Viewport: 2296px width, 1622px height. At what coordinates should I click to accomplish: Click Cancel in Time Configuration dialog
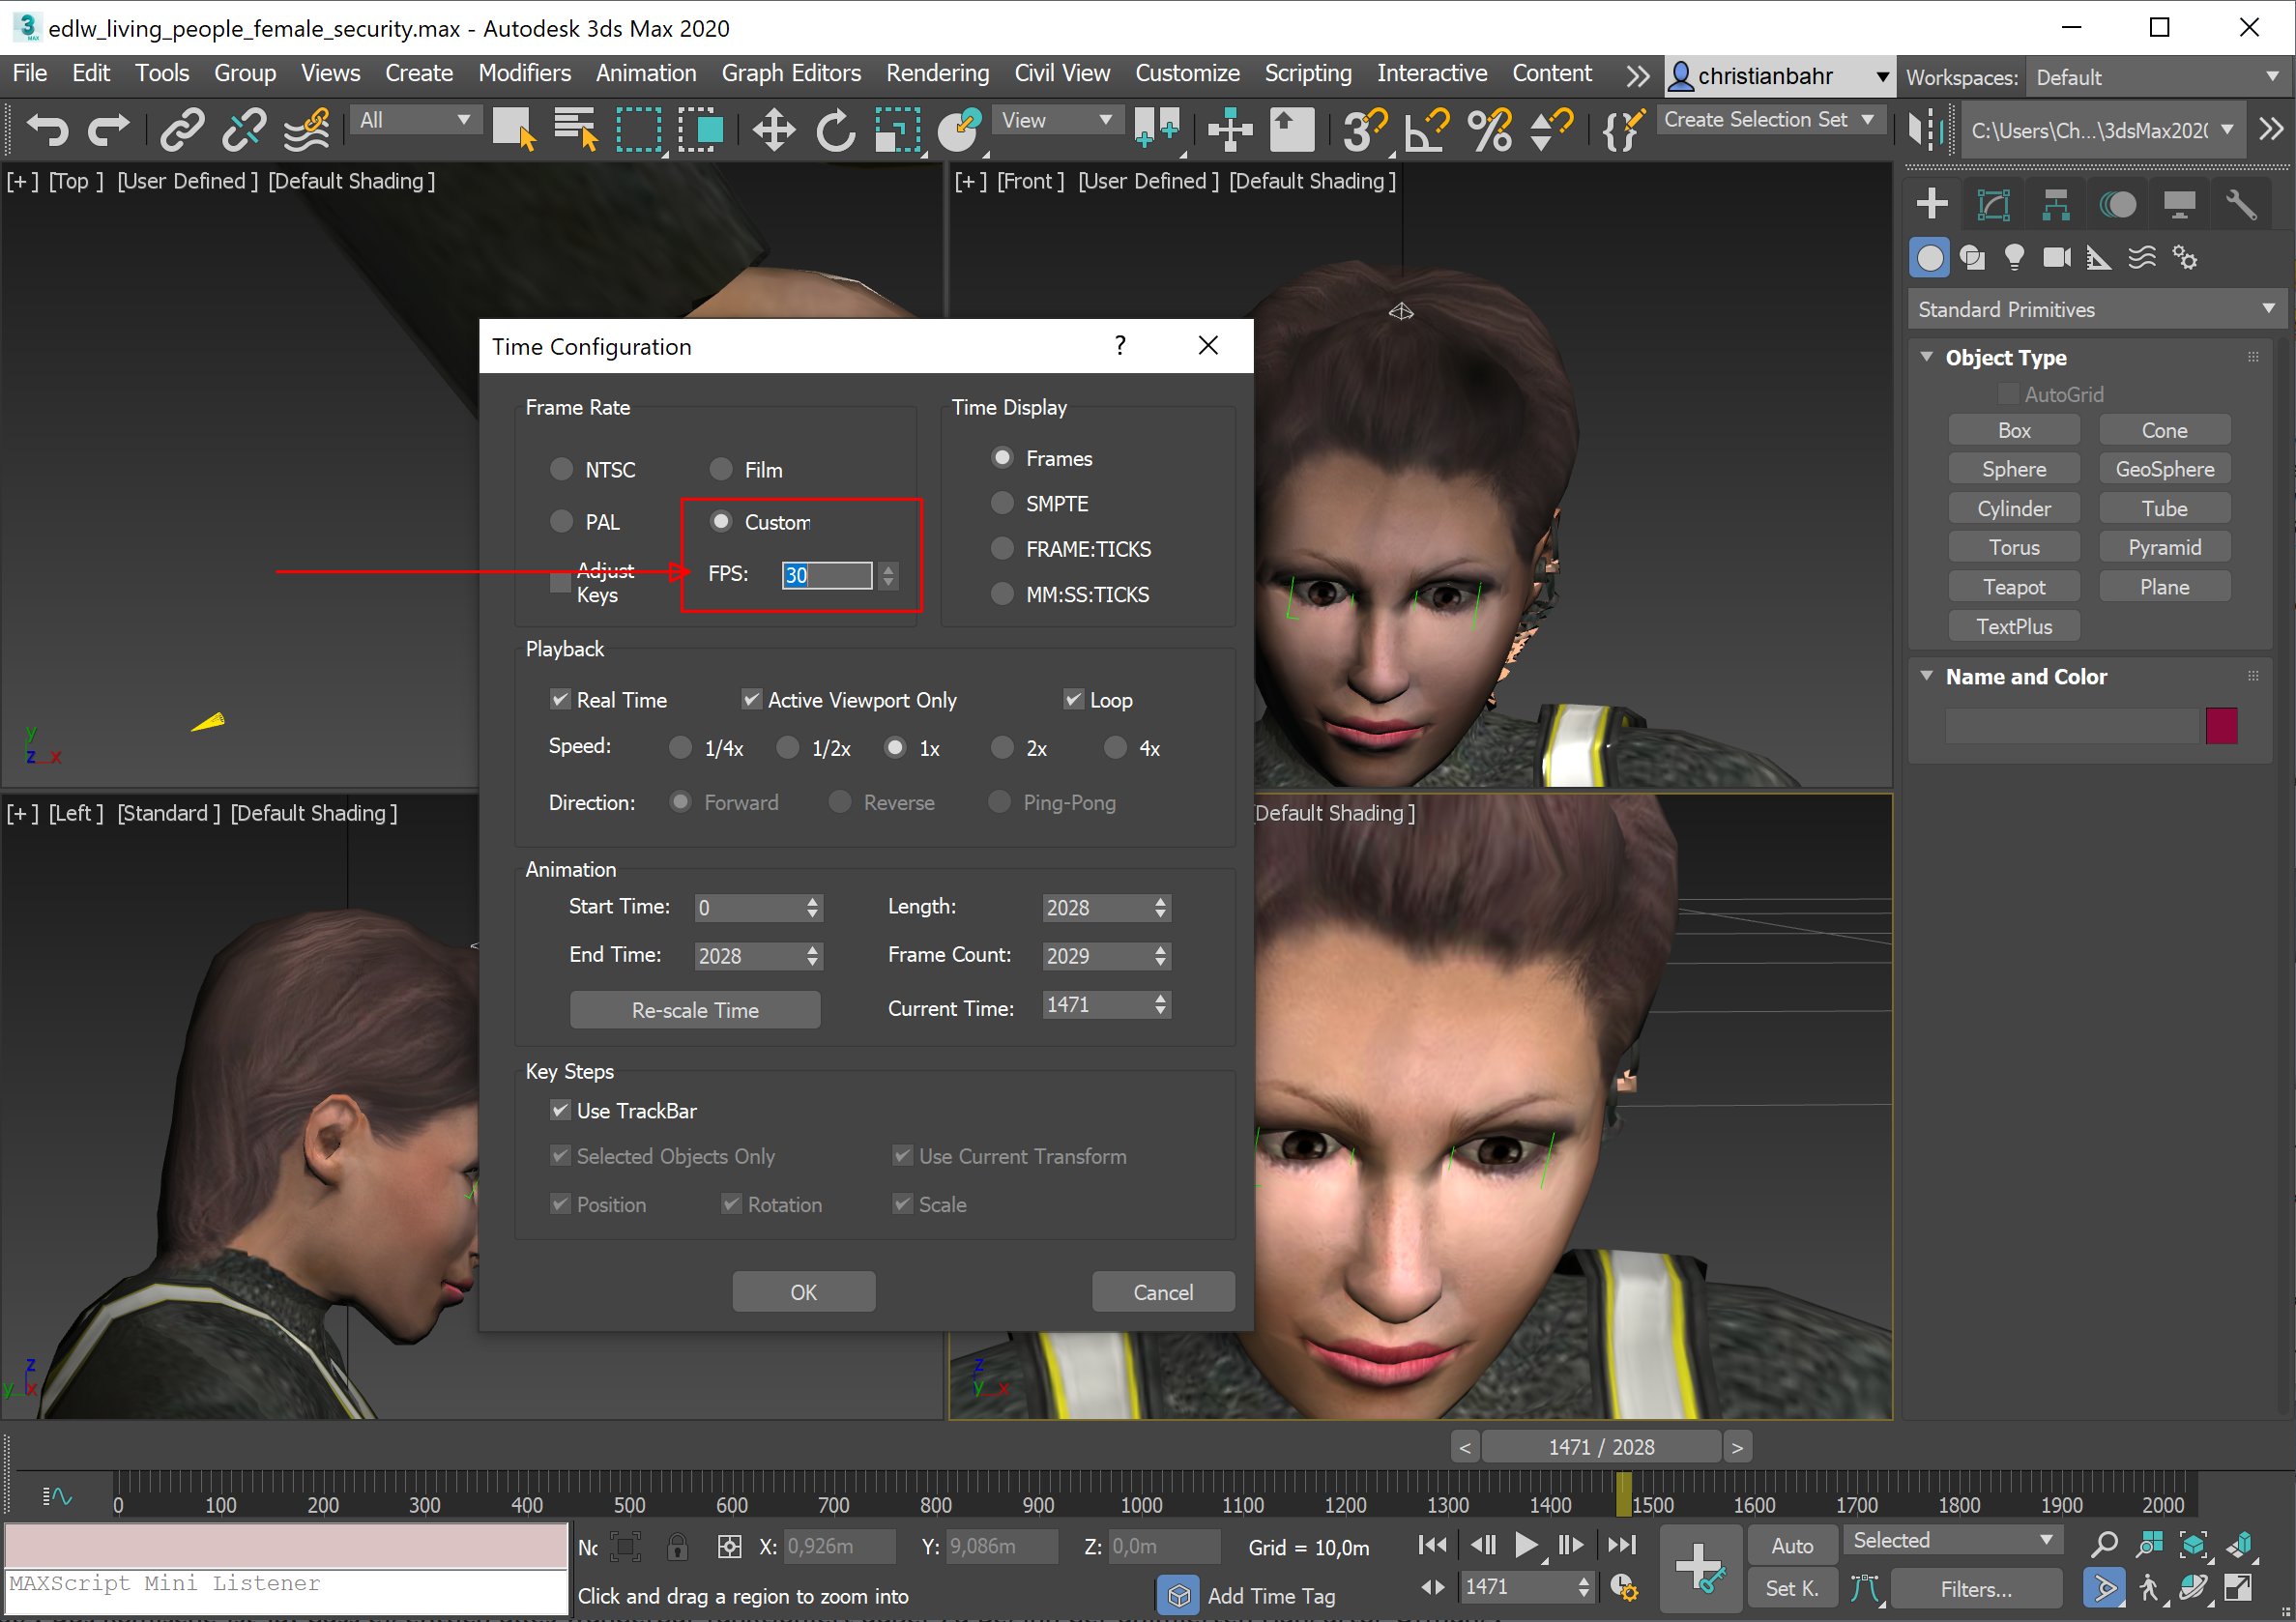pos(1163,1292)
